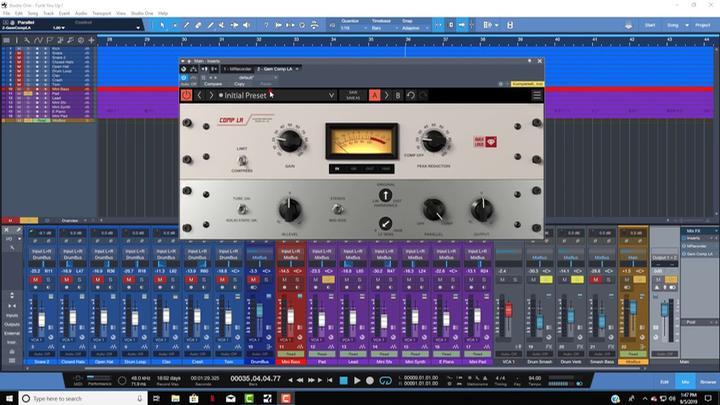720x405 pixels.
Task: Load previous preset with left arrow
Action: pyautogui.click(x=199, y=96)
